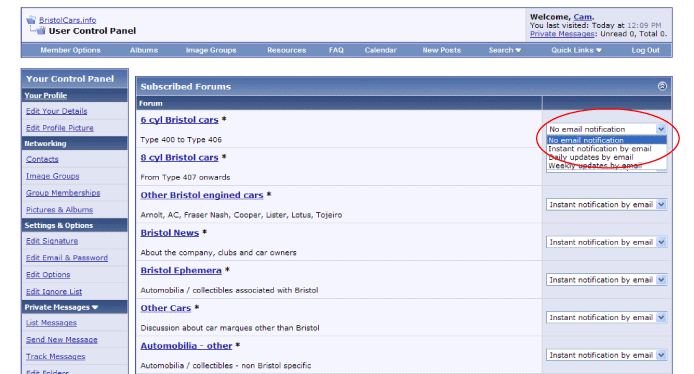Screen dimensions: 694x374
Task: Open Image Groups sidebar link
Action: tap(53, 176)
